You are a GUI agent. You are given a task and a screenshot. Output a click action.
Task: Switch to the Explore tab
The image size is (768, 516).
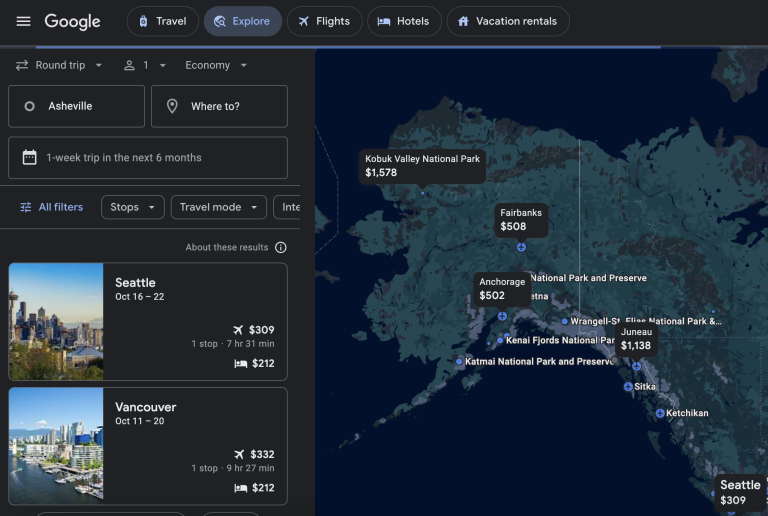(243, 21)
